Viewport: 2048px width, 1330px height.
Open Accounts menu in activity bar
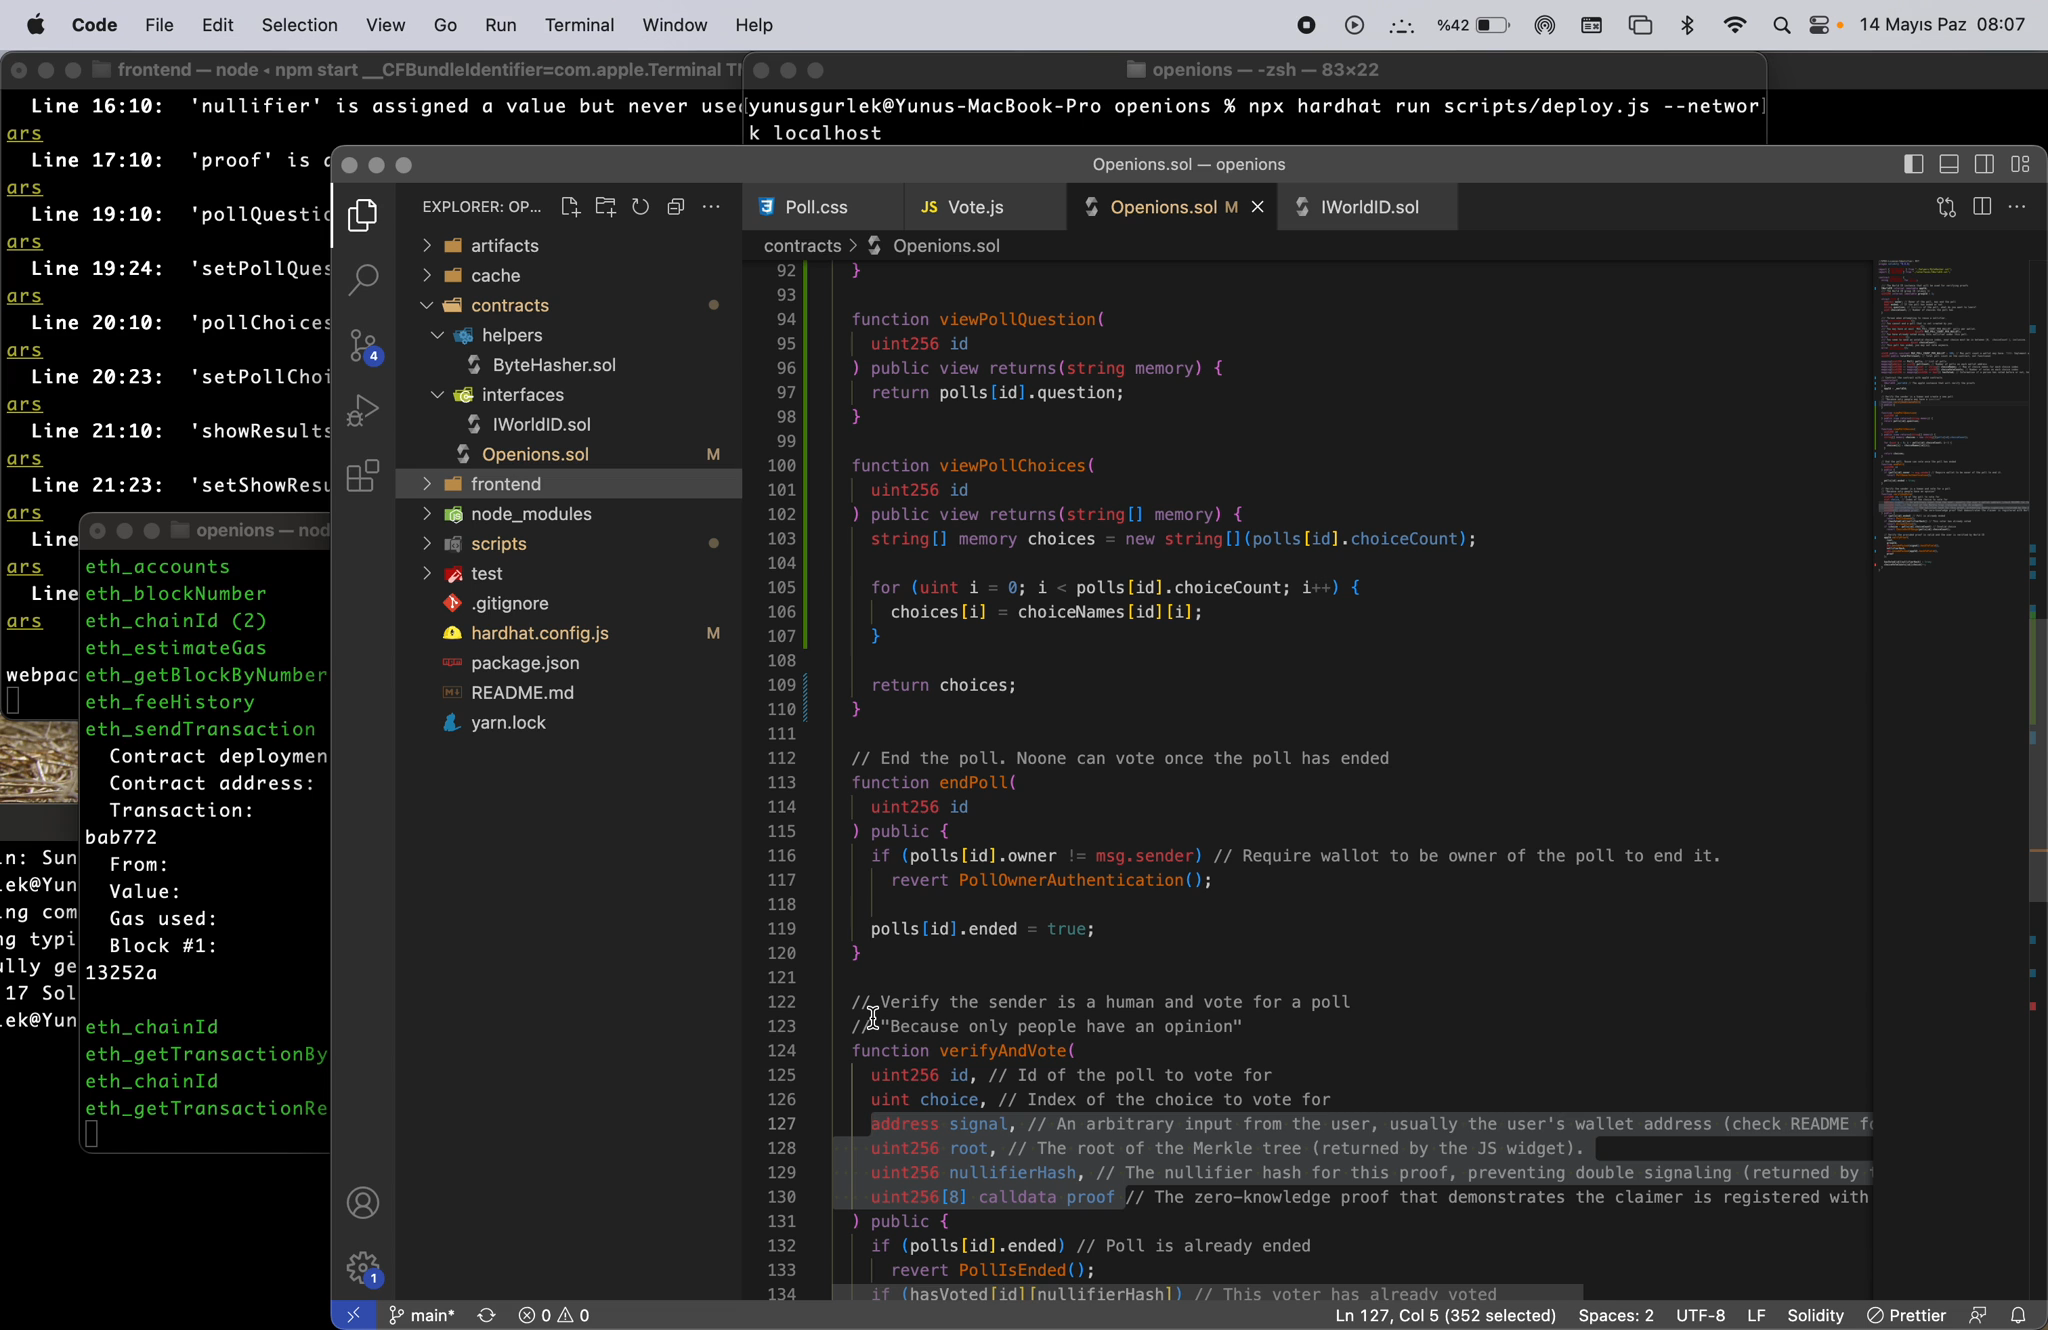click(x=363, y=1203)
